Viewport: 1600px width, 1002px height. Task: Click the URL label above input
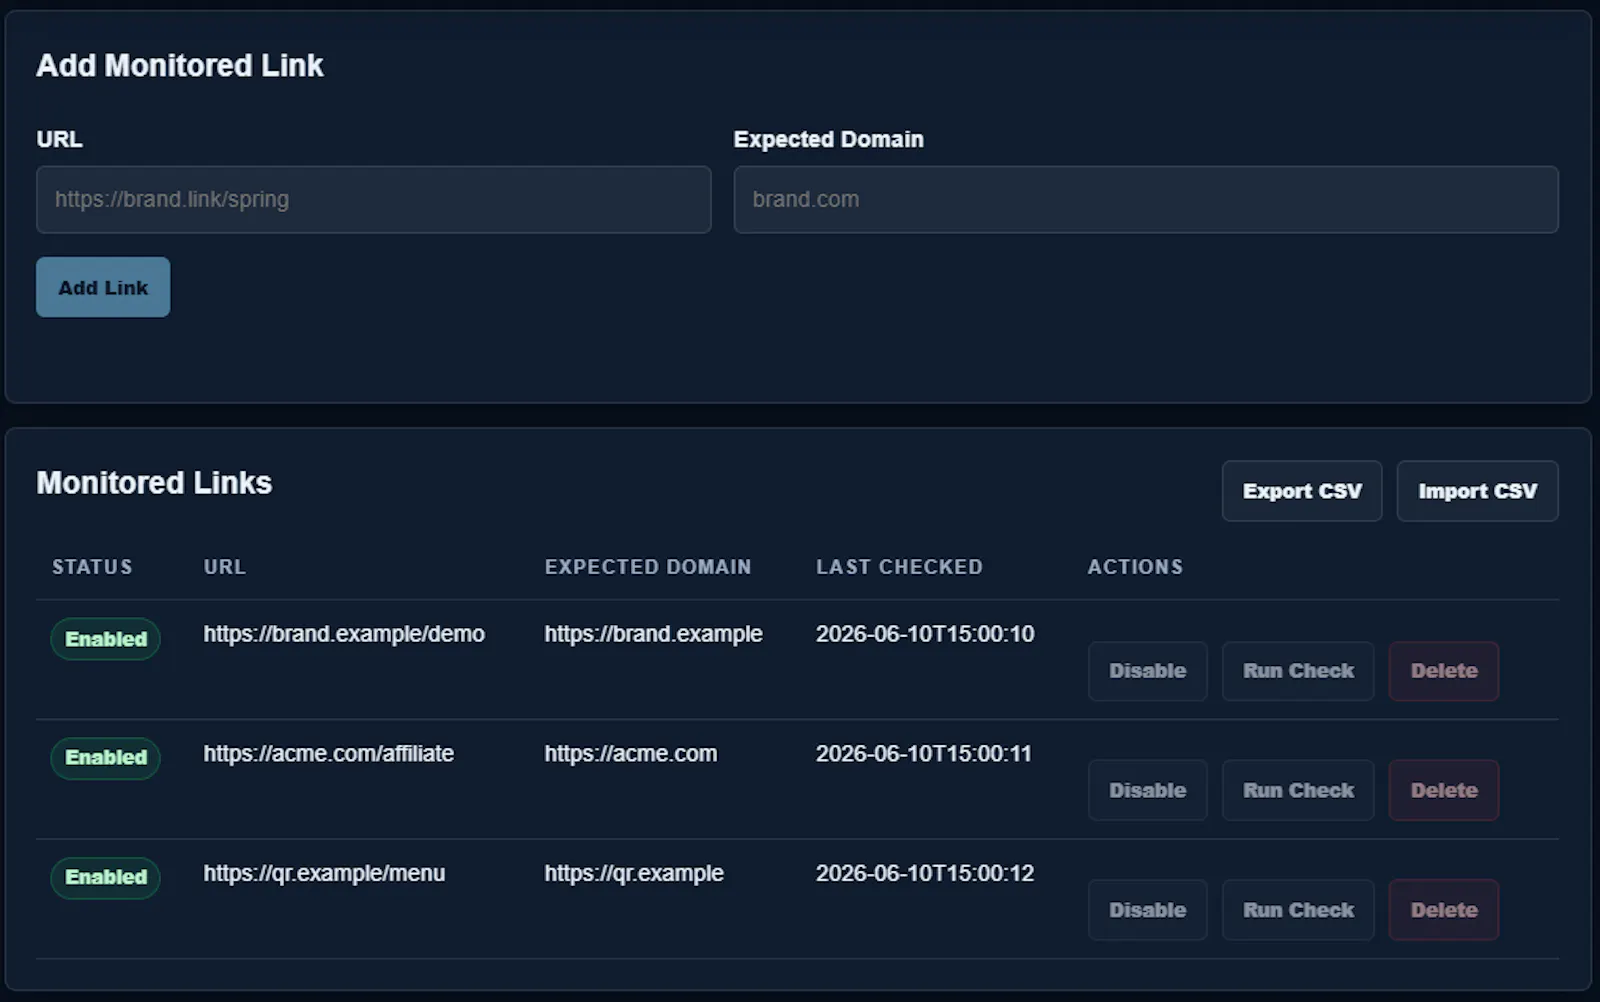pos(59,139)
